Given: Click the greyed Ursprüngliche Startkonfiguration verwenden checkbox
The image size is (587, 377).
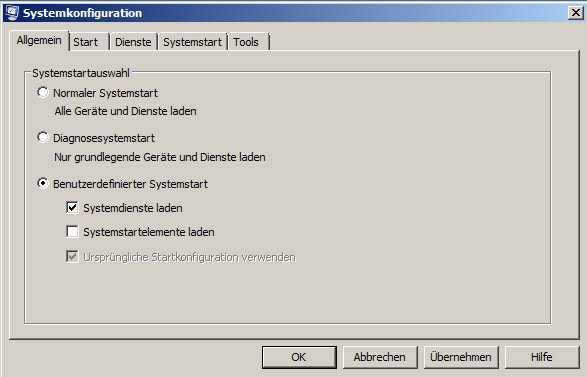Looking at the screenshot, I should [72, 257].
